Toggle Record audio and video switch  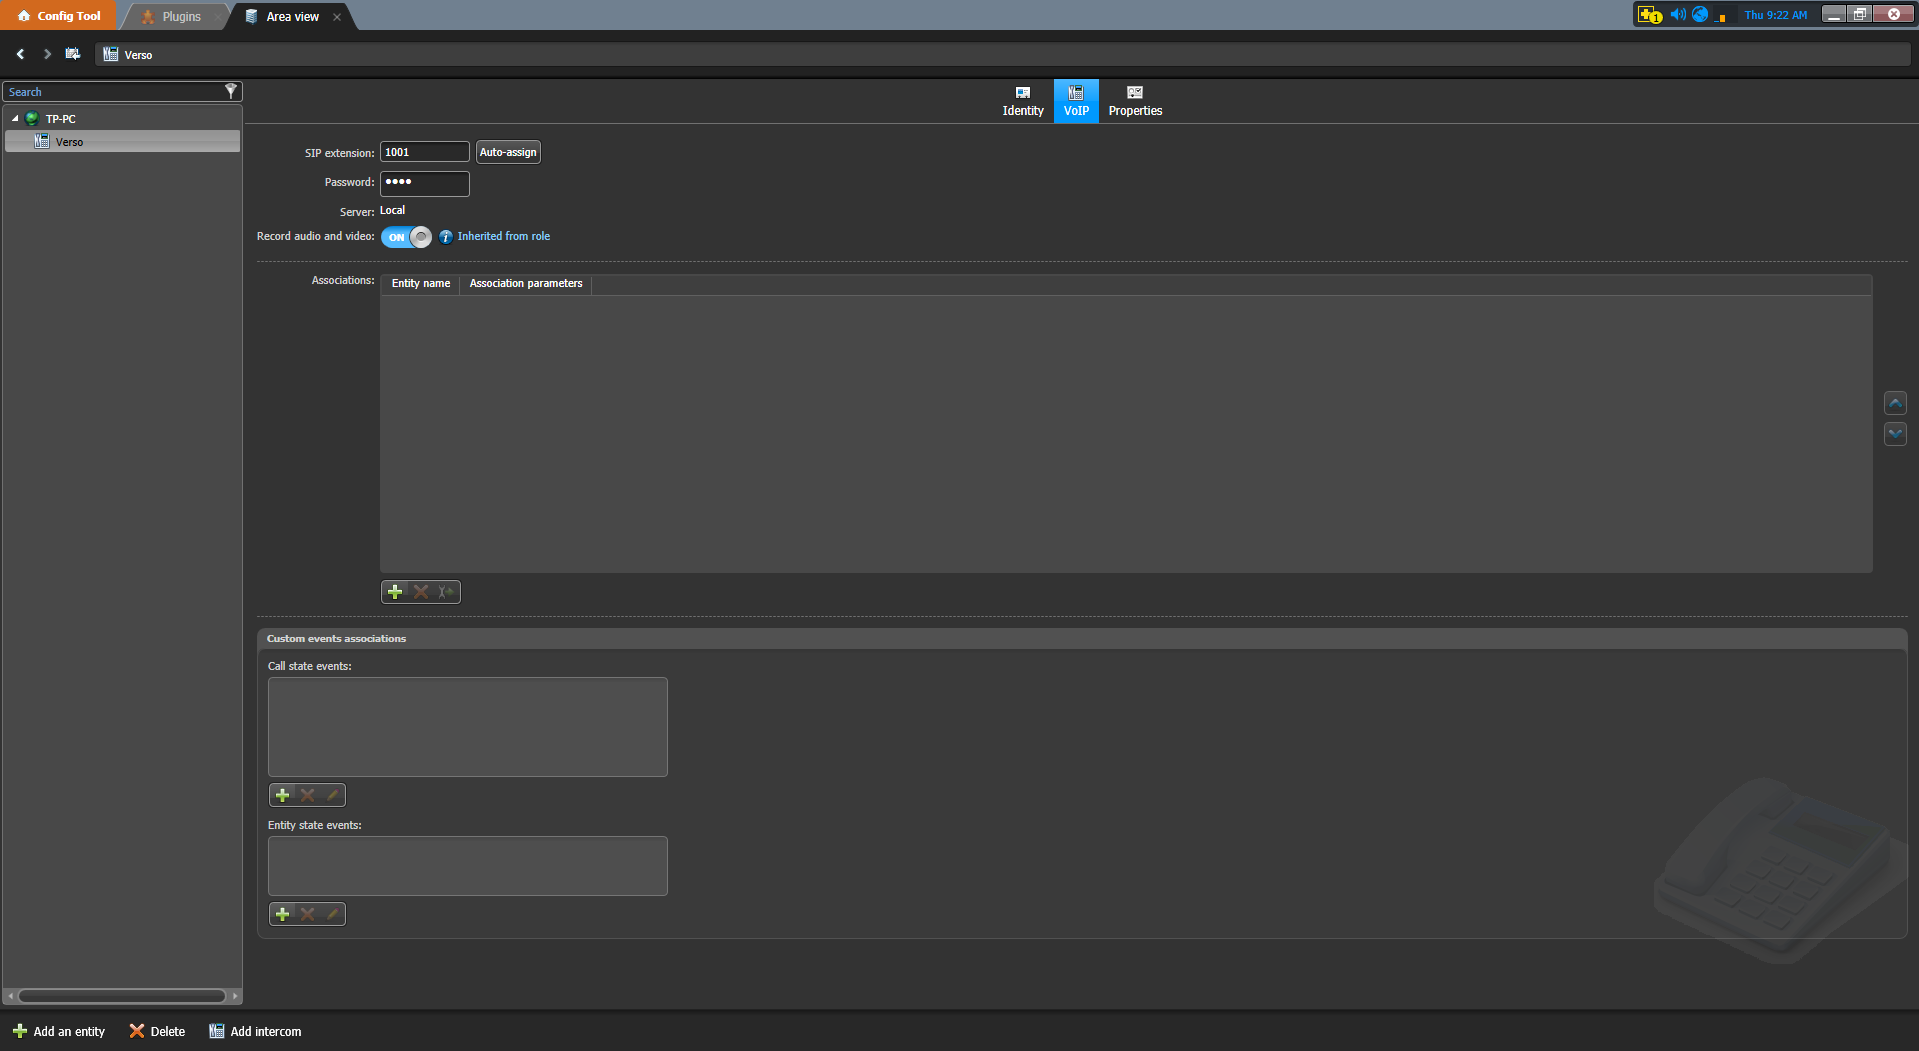tap(406, 237)
